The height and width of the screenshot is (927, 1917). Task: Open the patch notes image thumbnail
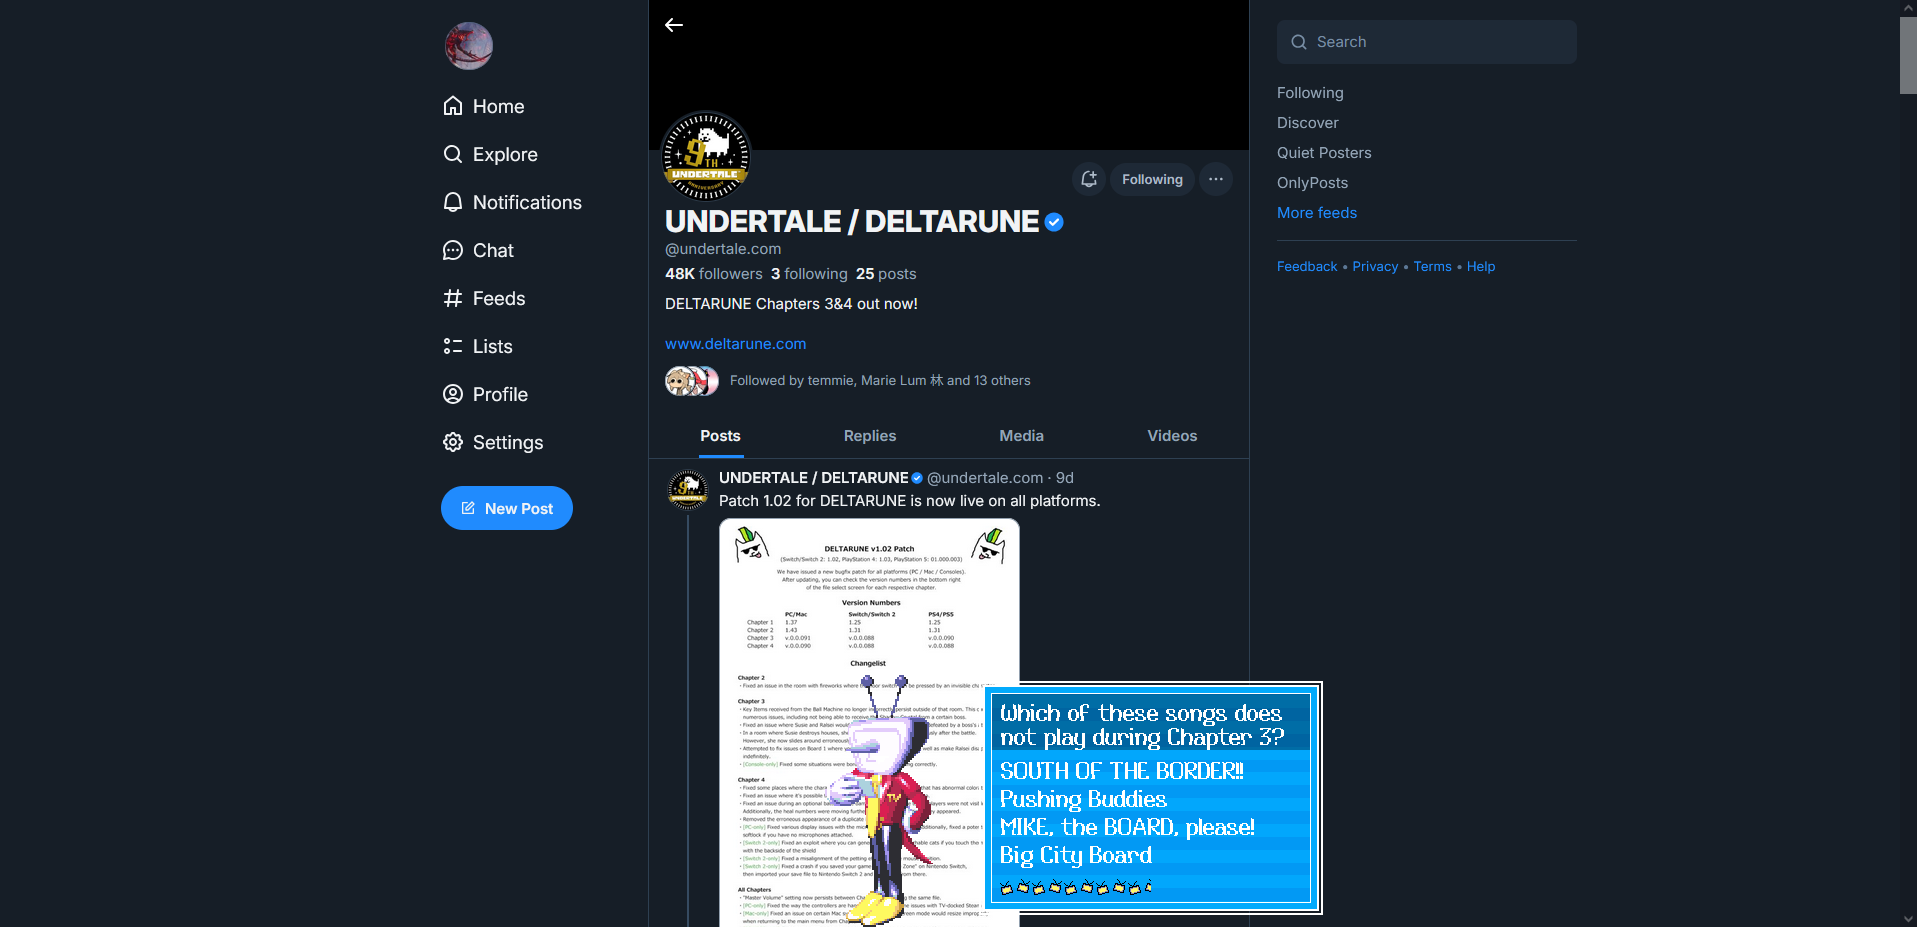(x=869, y=723)
